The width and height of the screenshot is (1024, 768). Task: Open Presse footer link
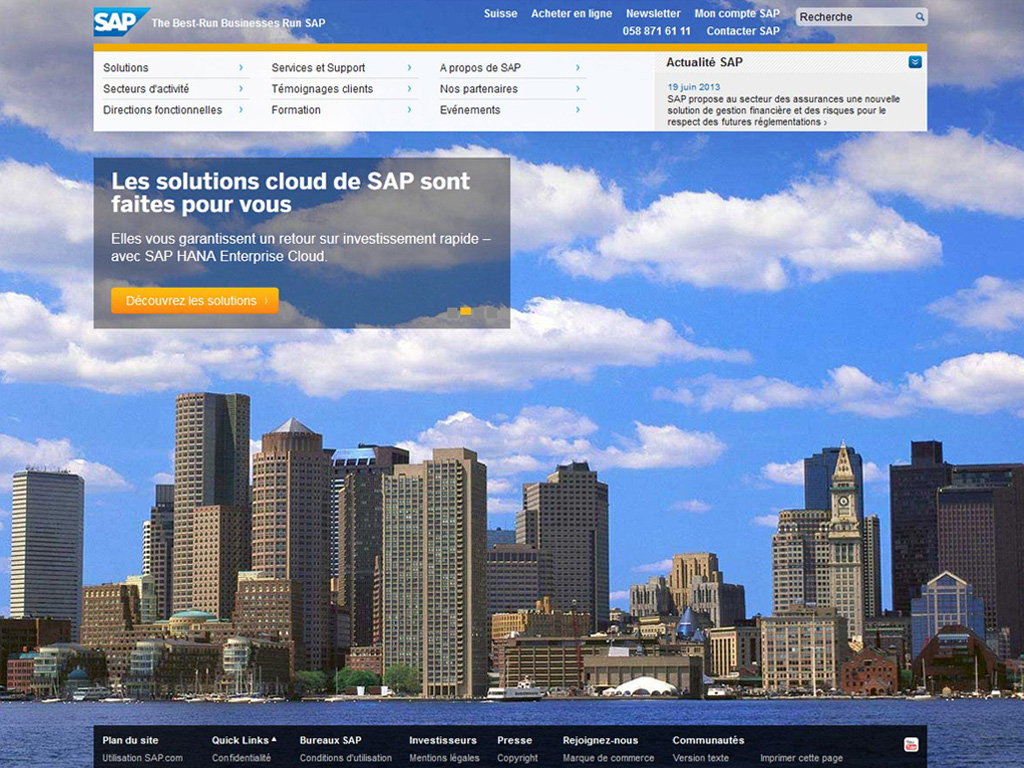515,741
